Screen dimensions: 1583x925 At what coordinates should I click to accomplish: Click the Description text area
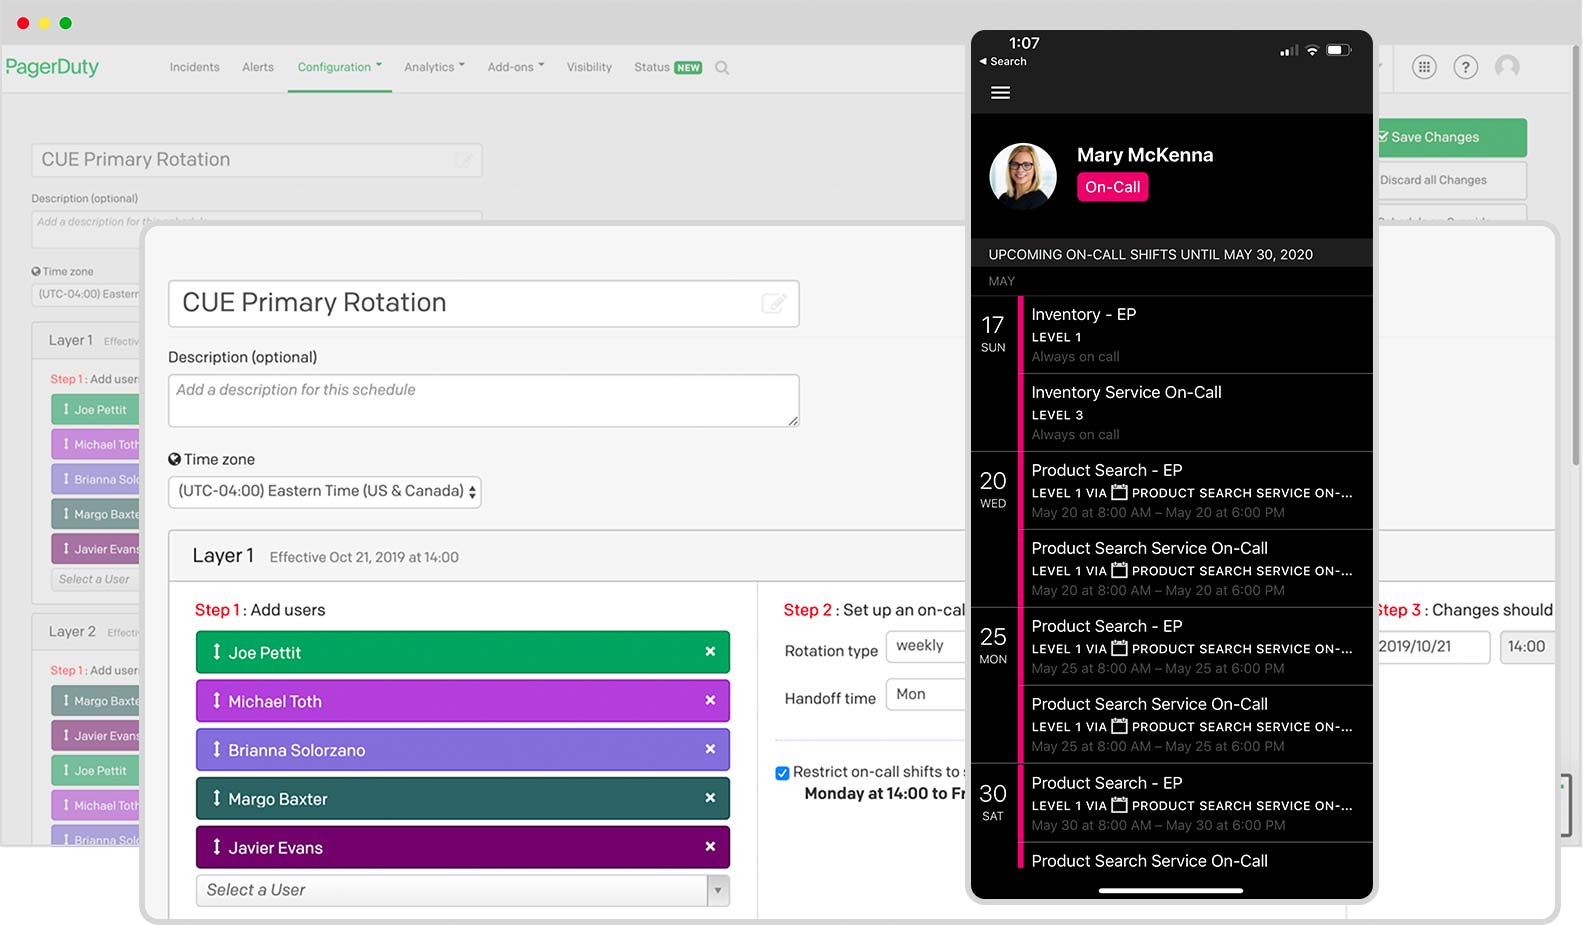point(483,401)
